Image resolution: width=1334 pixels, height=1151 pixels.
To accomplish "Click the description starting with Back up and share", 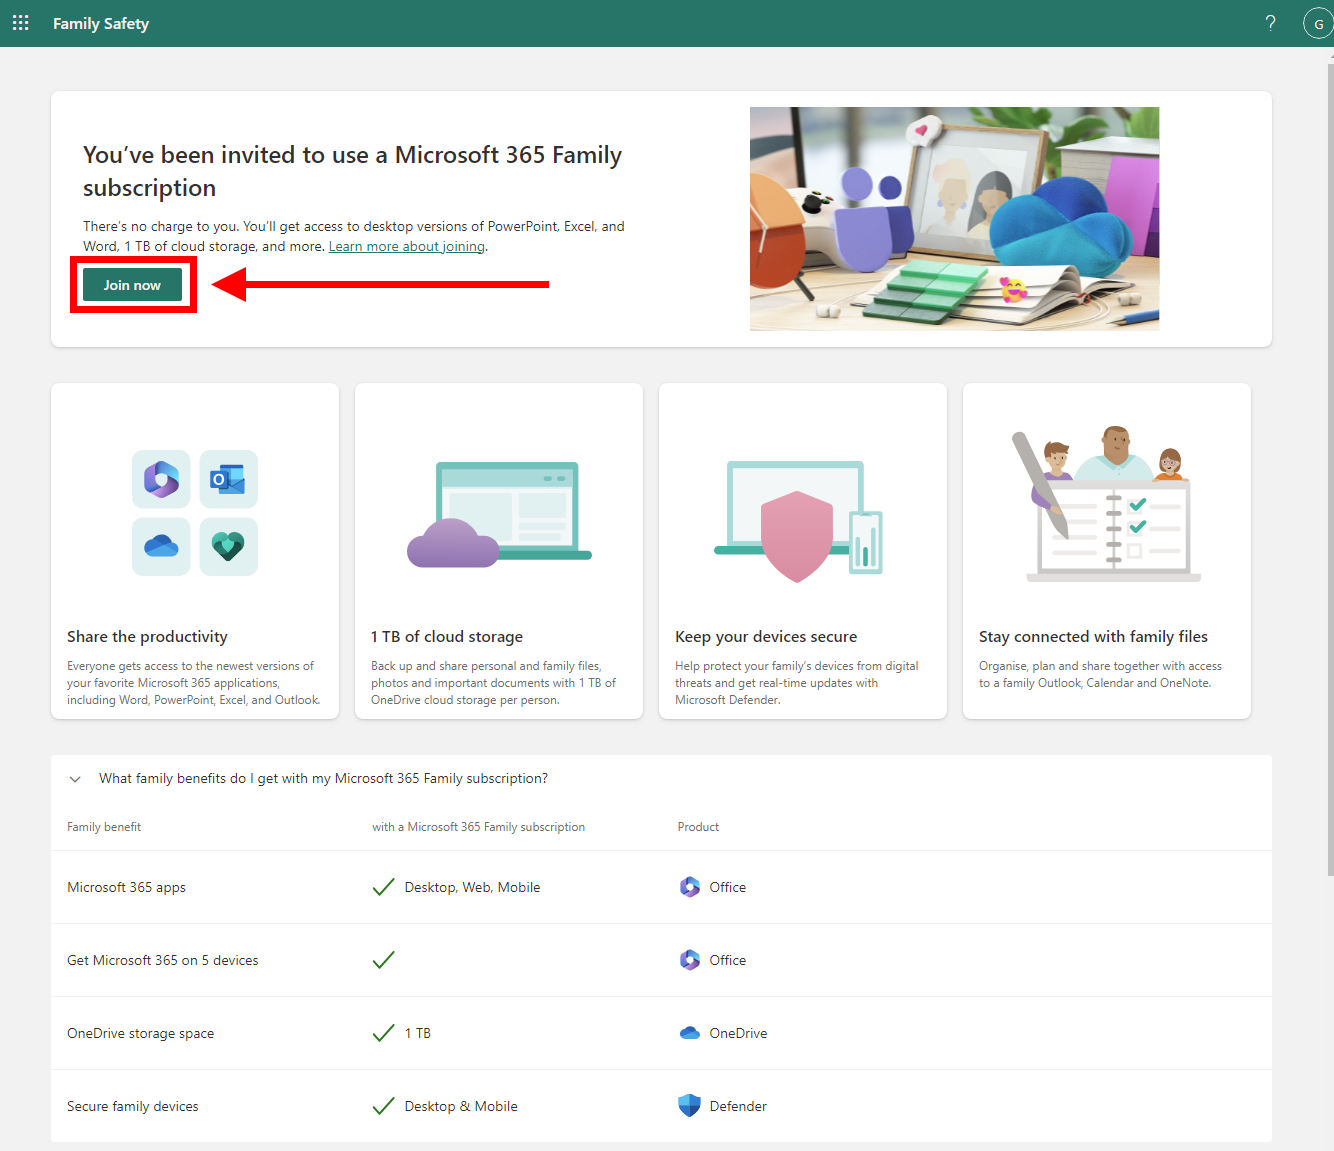I will [x=494, y=683].
